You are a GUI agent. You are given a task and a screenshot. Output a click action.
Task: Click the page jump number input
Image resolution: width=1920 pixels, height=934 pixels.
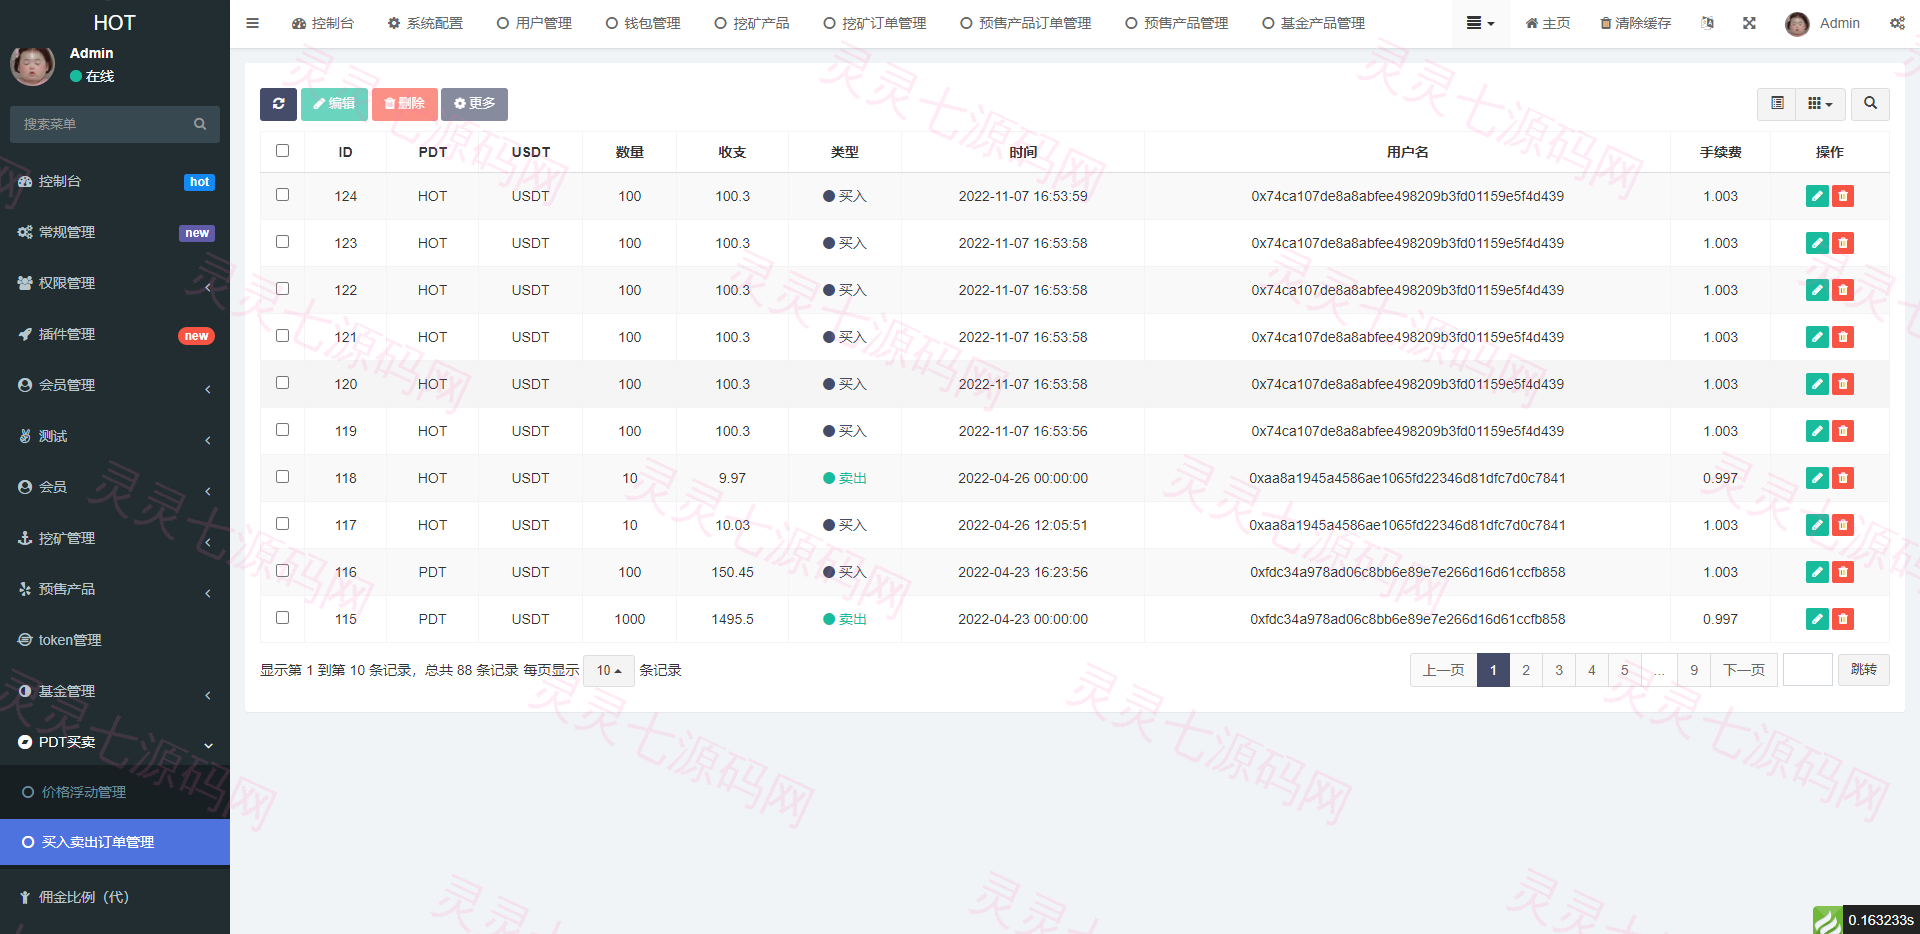(x=1808, y=670)
